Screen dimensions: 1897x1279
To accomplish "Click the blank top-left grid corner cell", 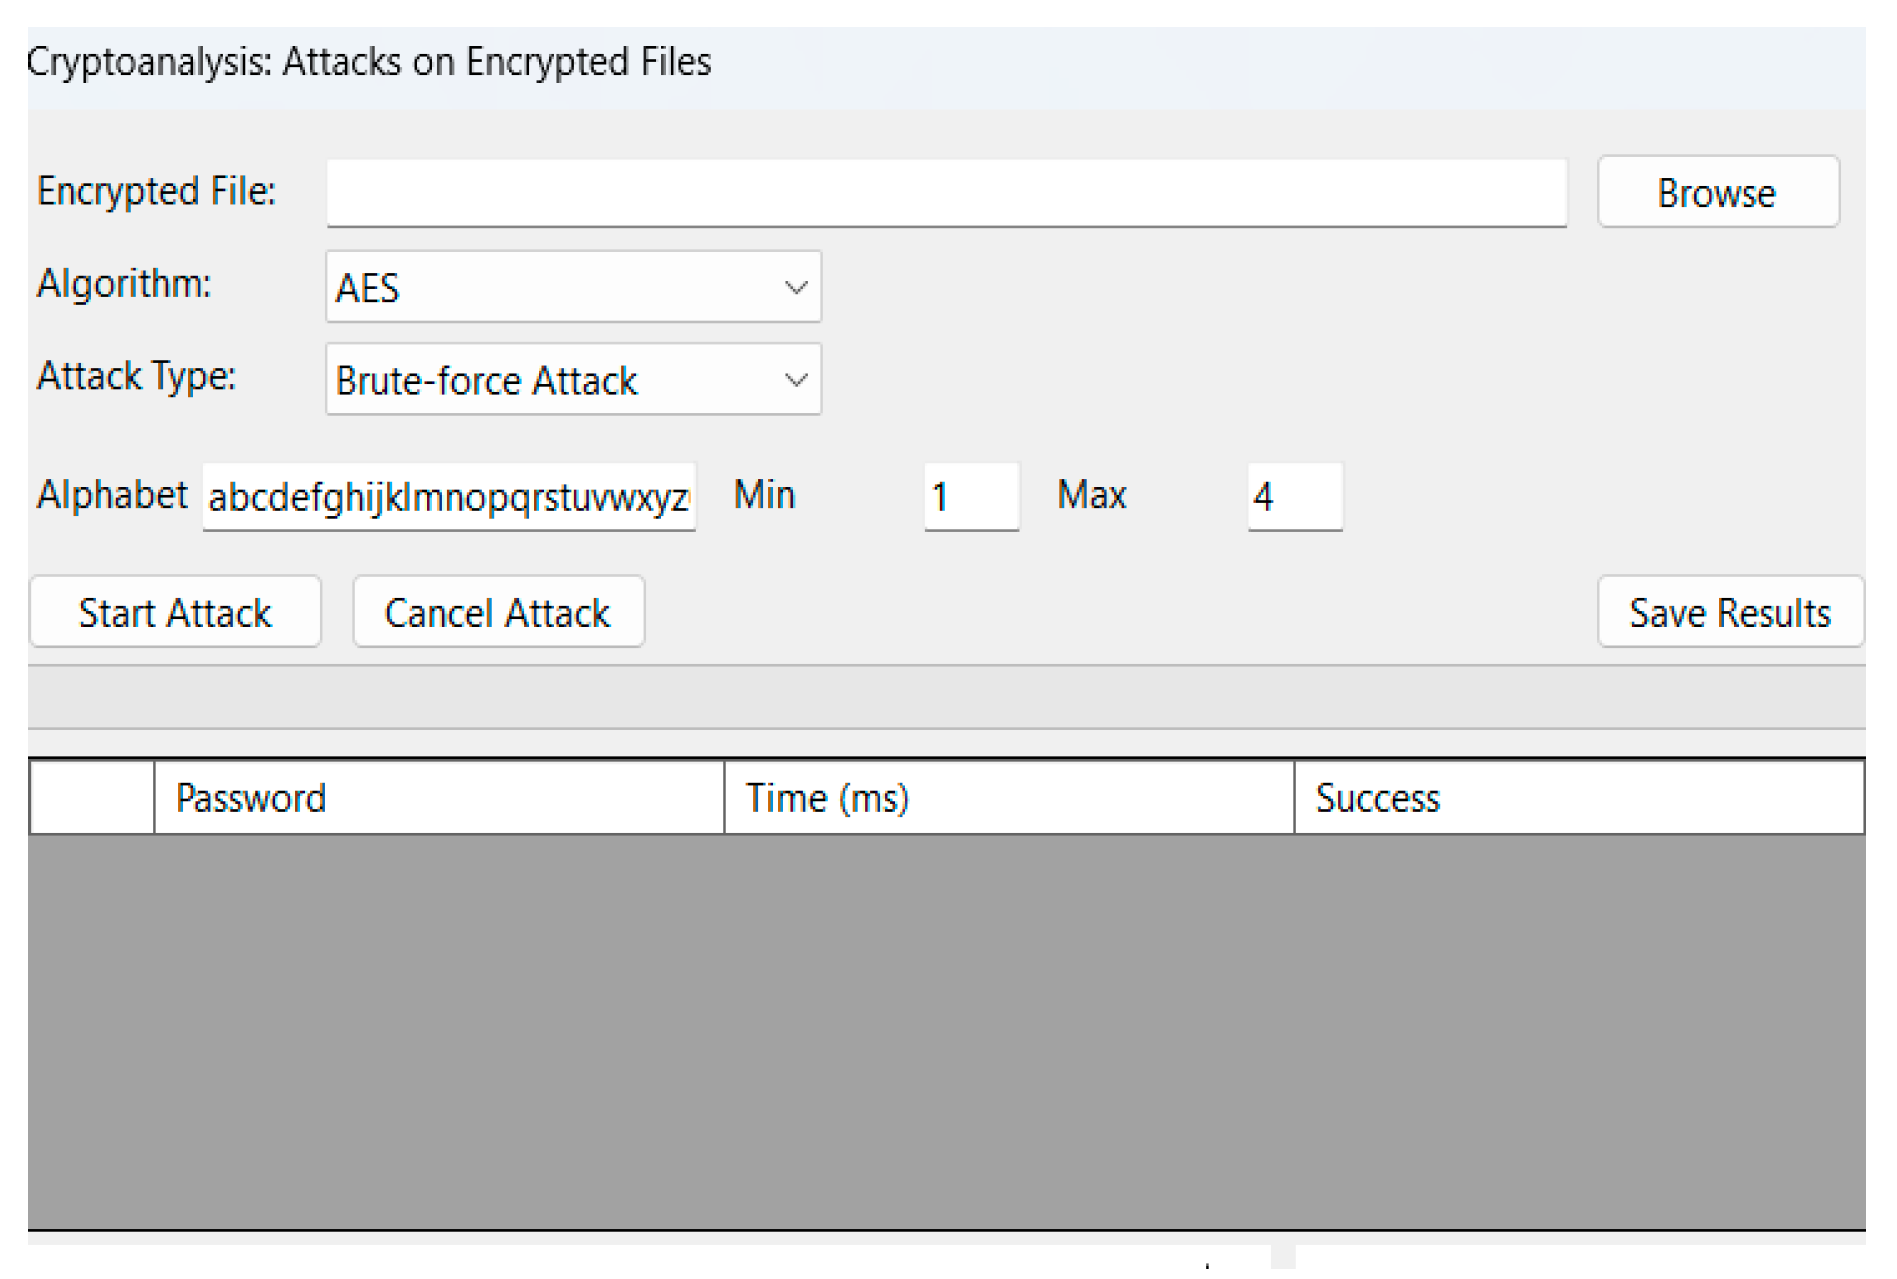I will pos(92,797).
